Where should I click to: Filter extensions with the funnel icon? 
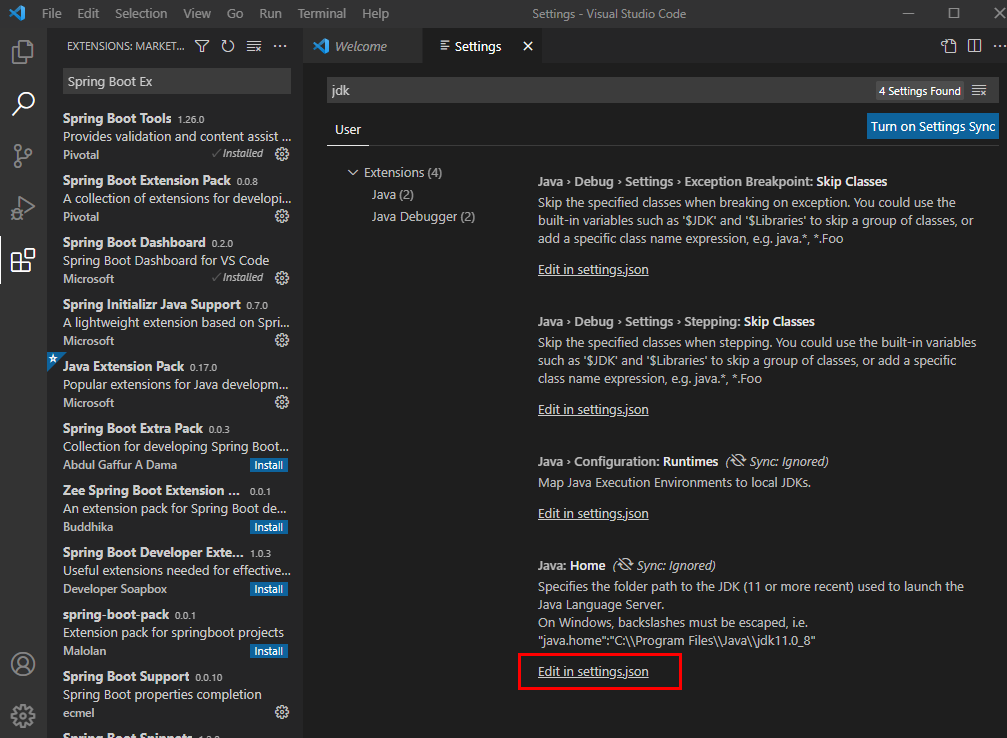pos(202,46)
